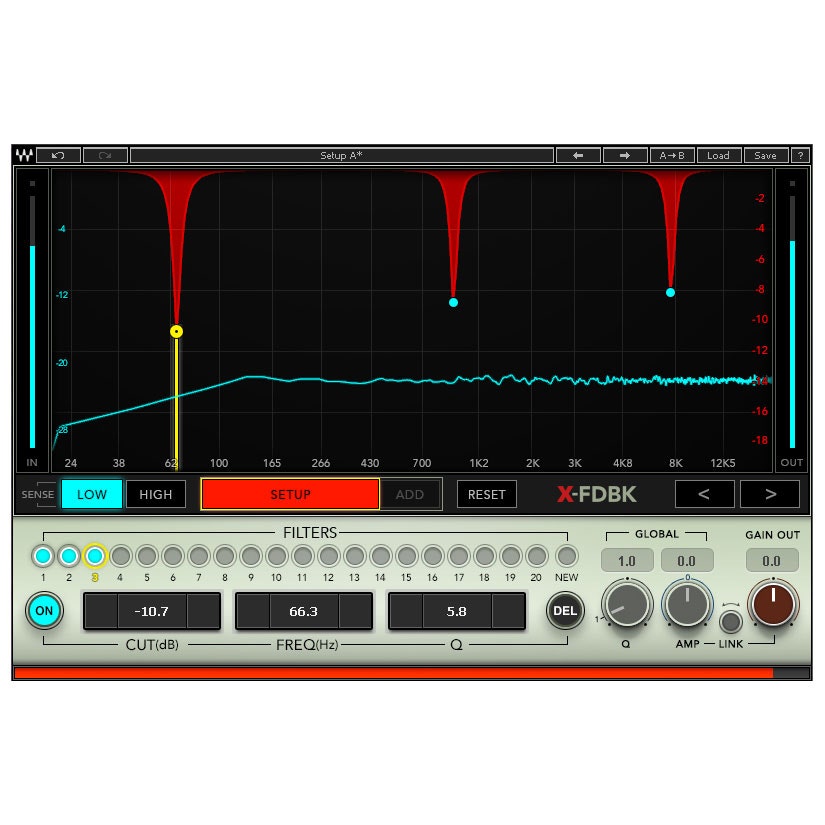Screen dimensions: 825x825
Task: Select filter 3 button
Action: tap(95, 556)
